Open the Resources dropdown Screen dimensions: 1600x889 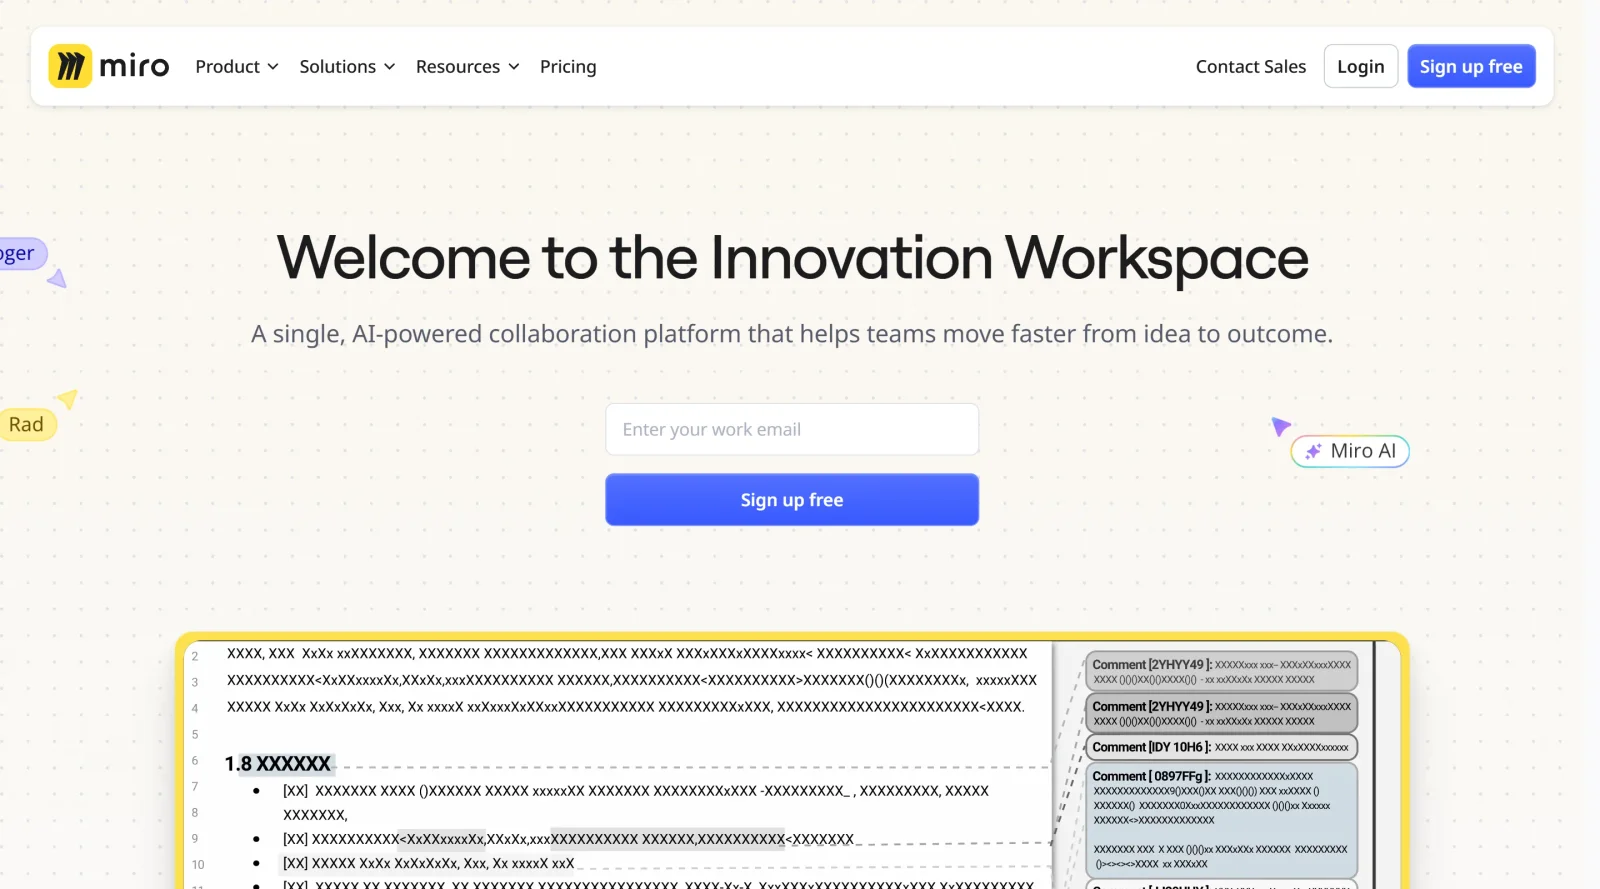pyautogui.click(x=467, y=66)
